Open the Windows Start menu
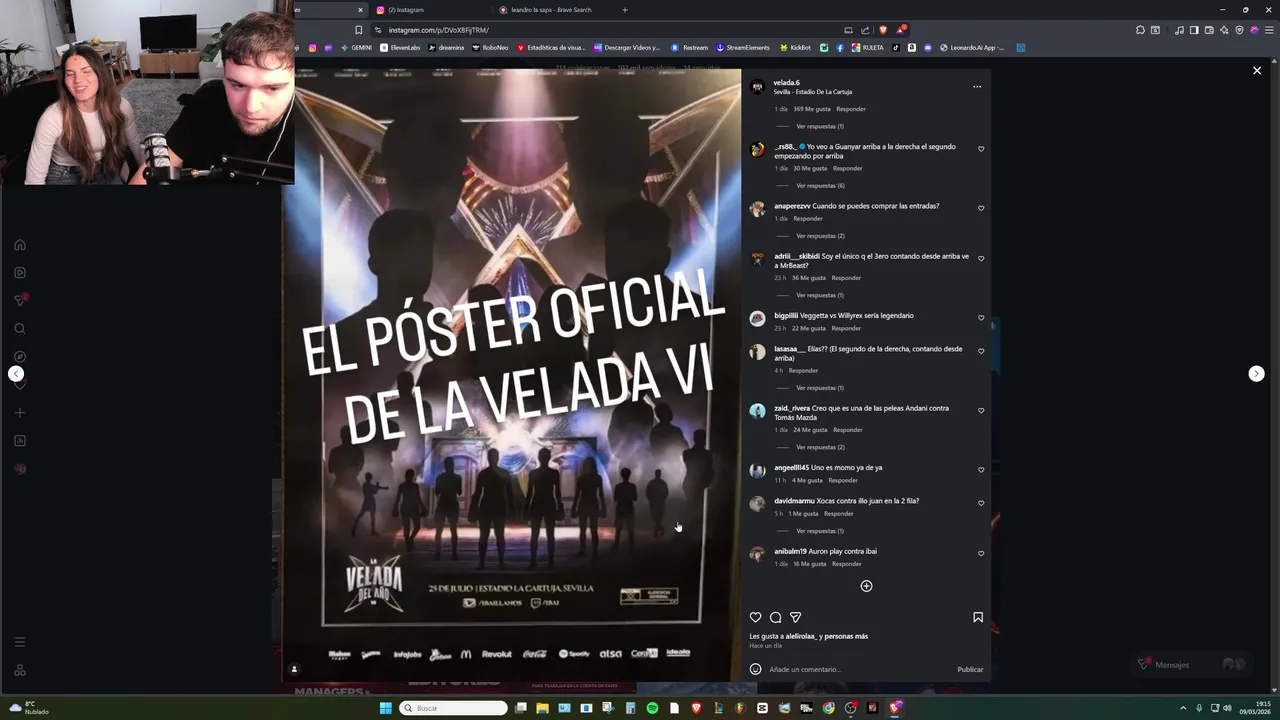Viewport: 1280px width, 720px height. click(386, 708)
